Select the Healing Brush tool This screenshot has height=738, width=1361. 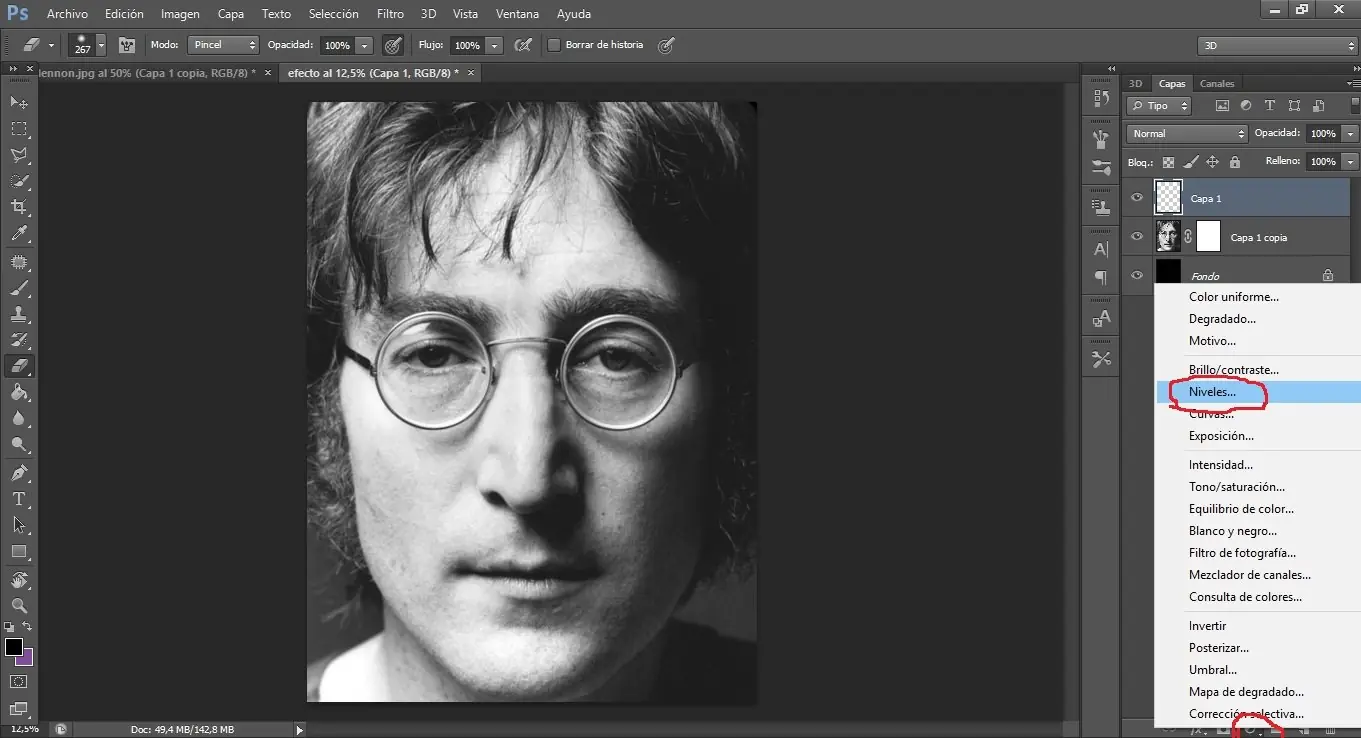(19, 262)
